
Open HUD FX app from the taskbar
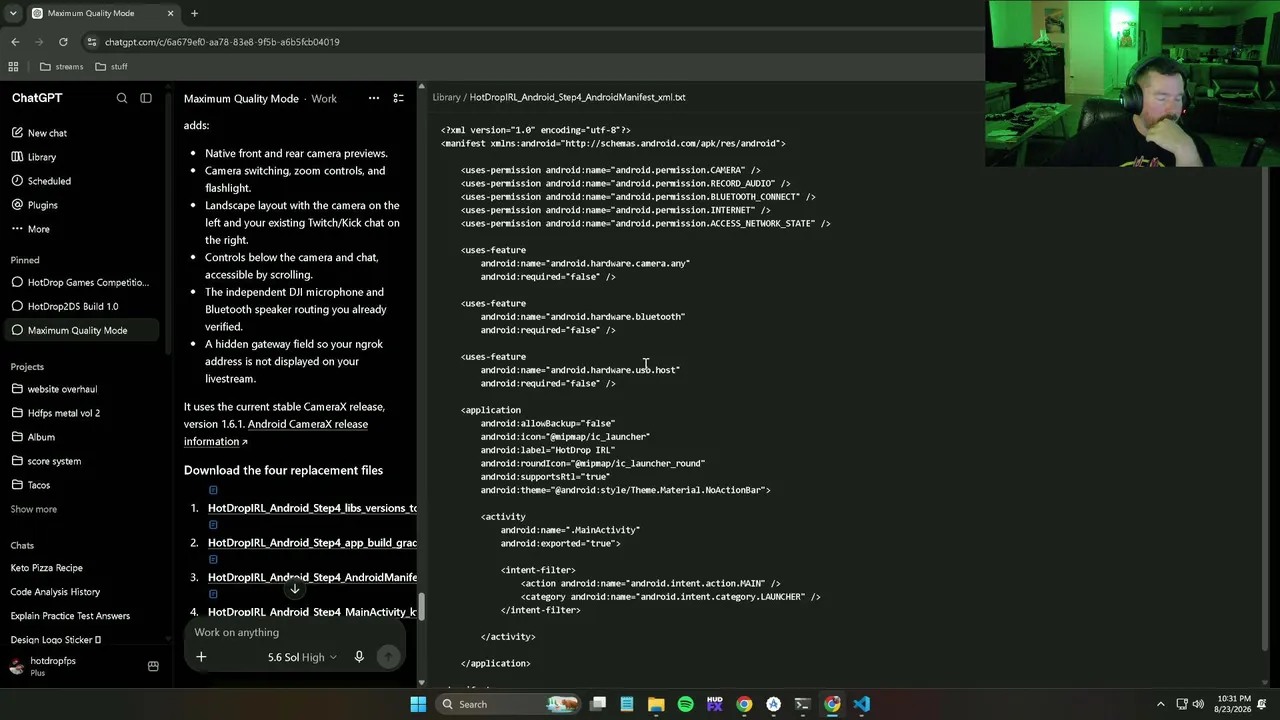714,704
